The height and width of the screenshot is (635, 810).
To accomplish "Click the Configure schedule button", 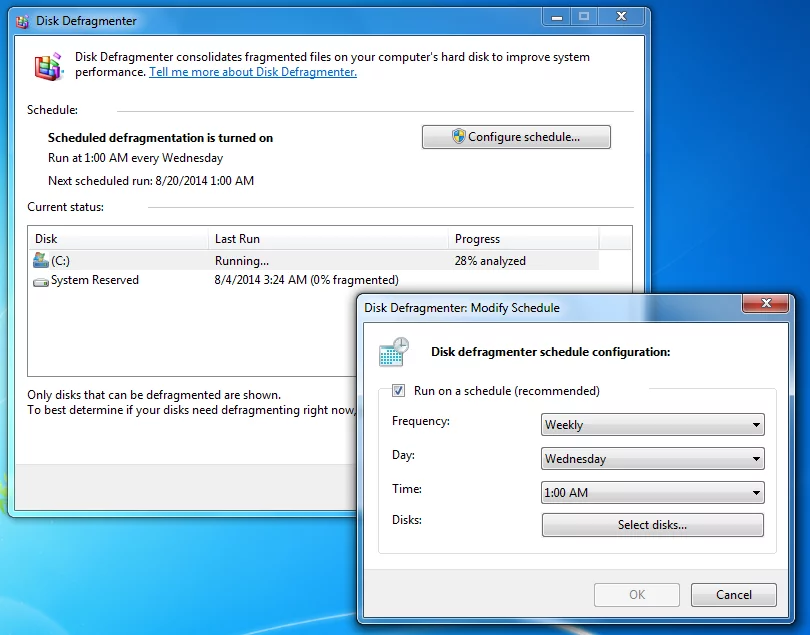I will coord(515,137).
